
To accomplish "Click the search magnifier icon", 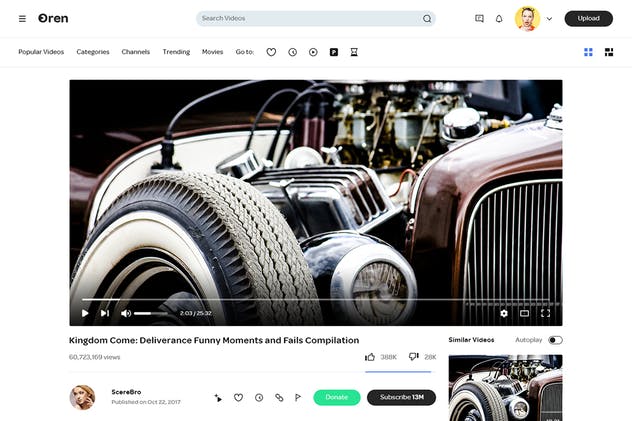I will [x=427, y=19].
